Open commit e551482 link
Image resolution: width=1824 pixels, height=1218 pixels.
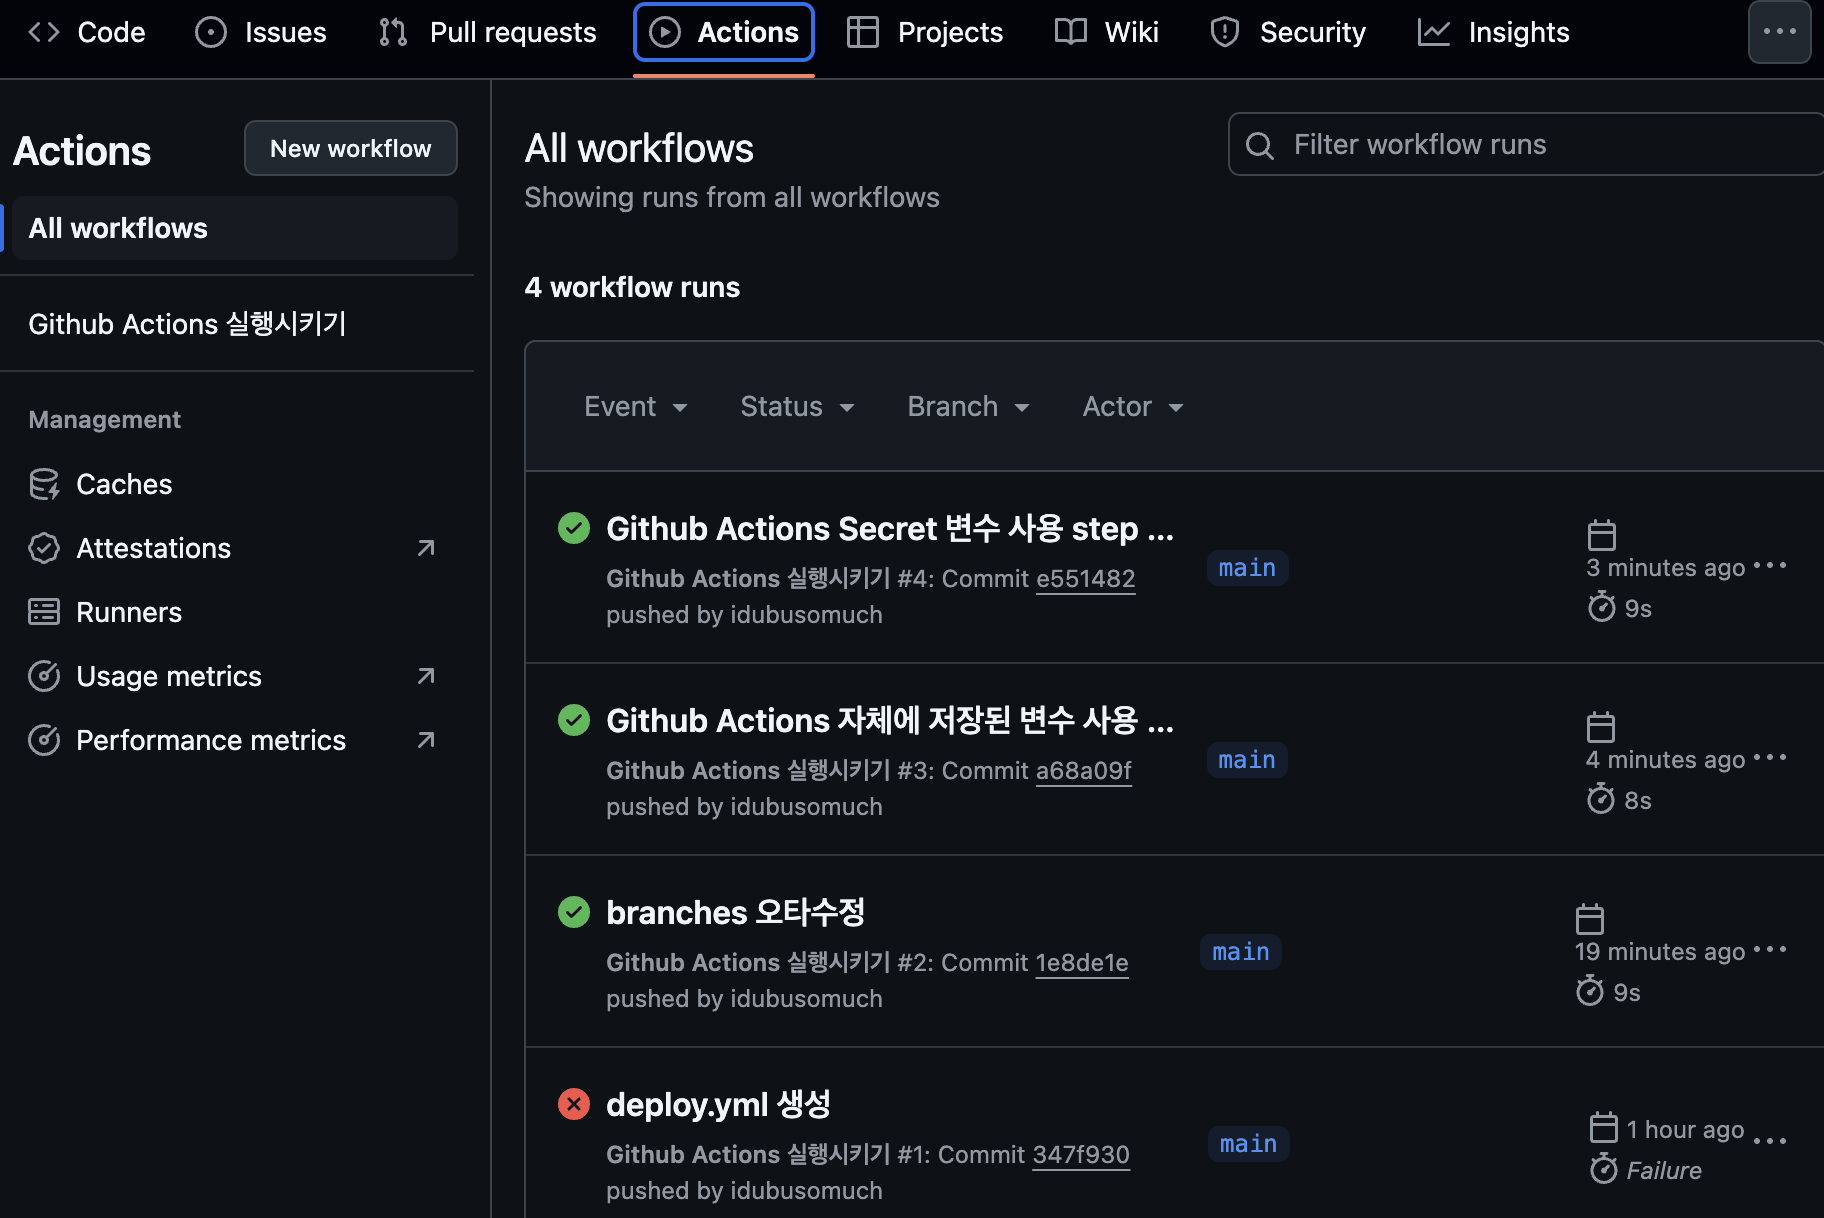click(1086, 579)
